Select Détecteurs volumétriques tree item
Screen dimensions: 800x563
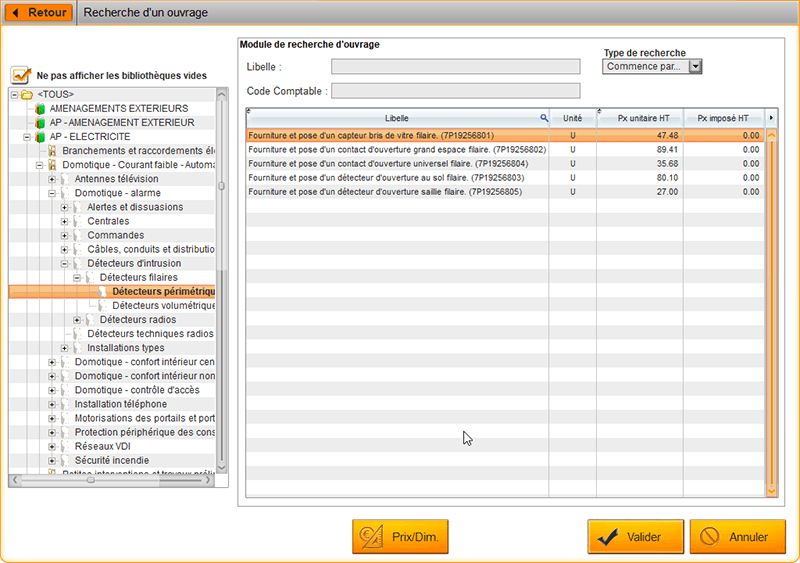tap(163, 305)
